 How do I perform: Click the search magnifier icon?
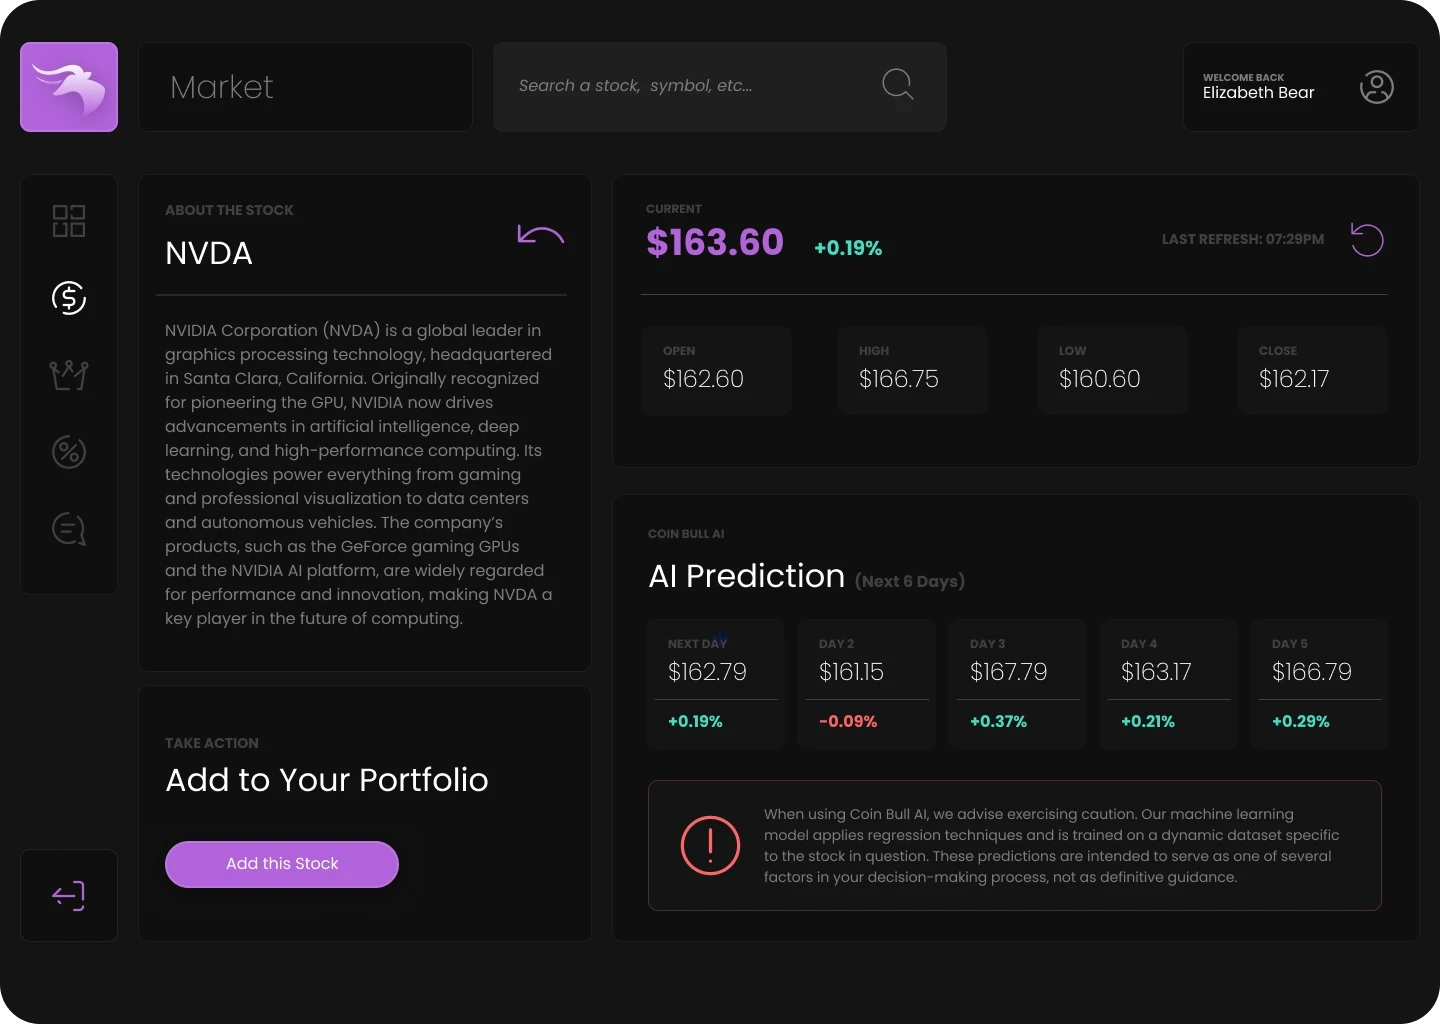[898, 84]
